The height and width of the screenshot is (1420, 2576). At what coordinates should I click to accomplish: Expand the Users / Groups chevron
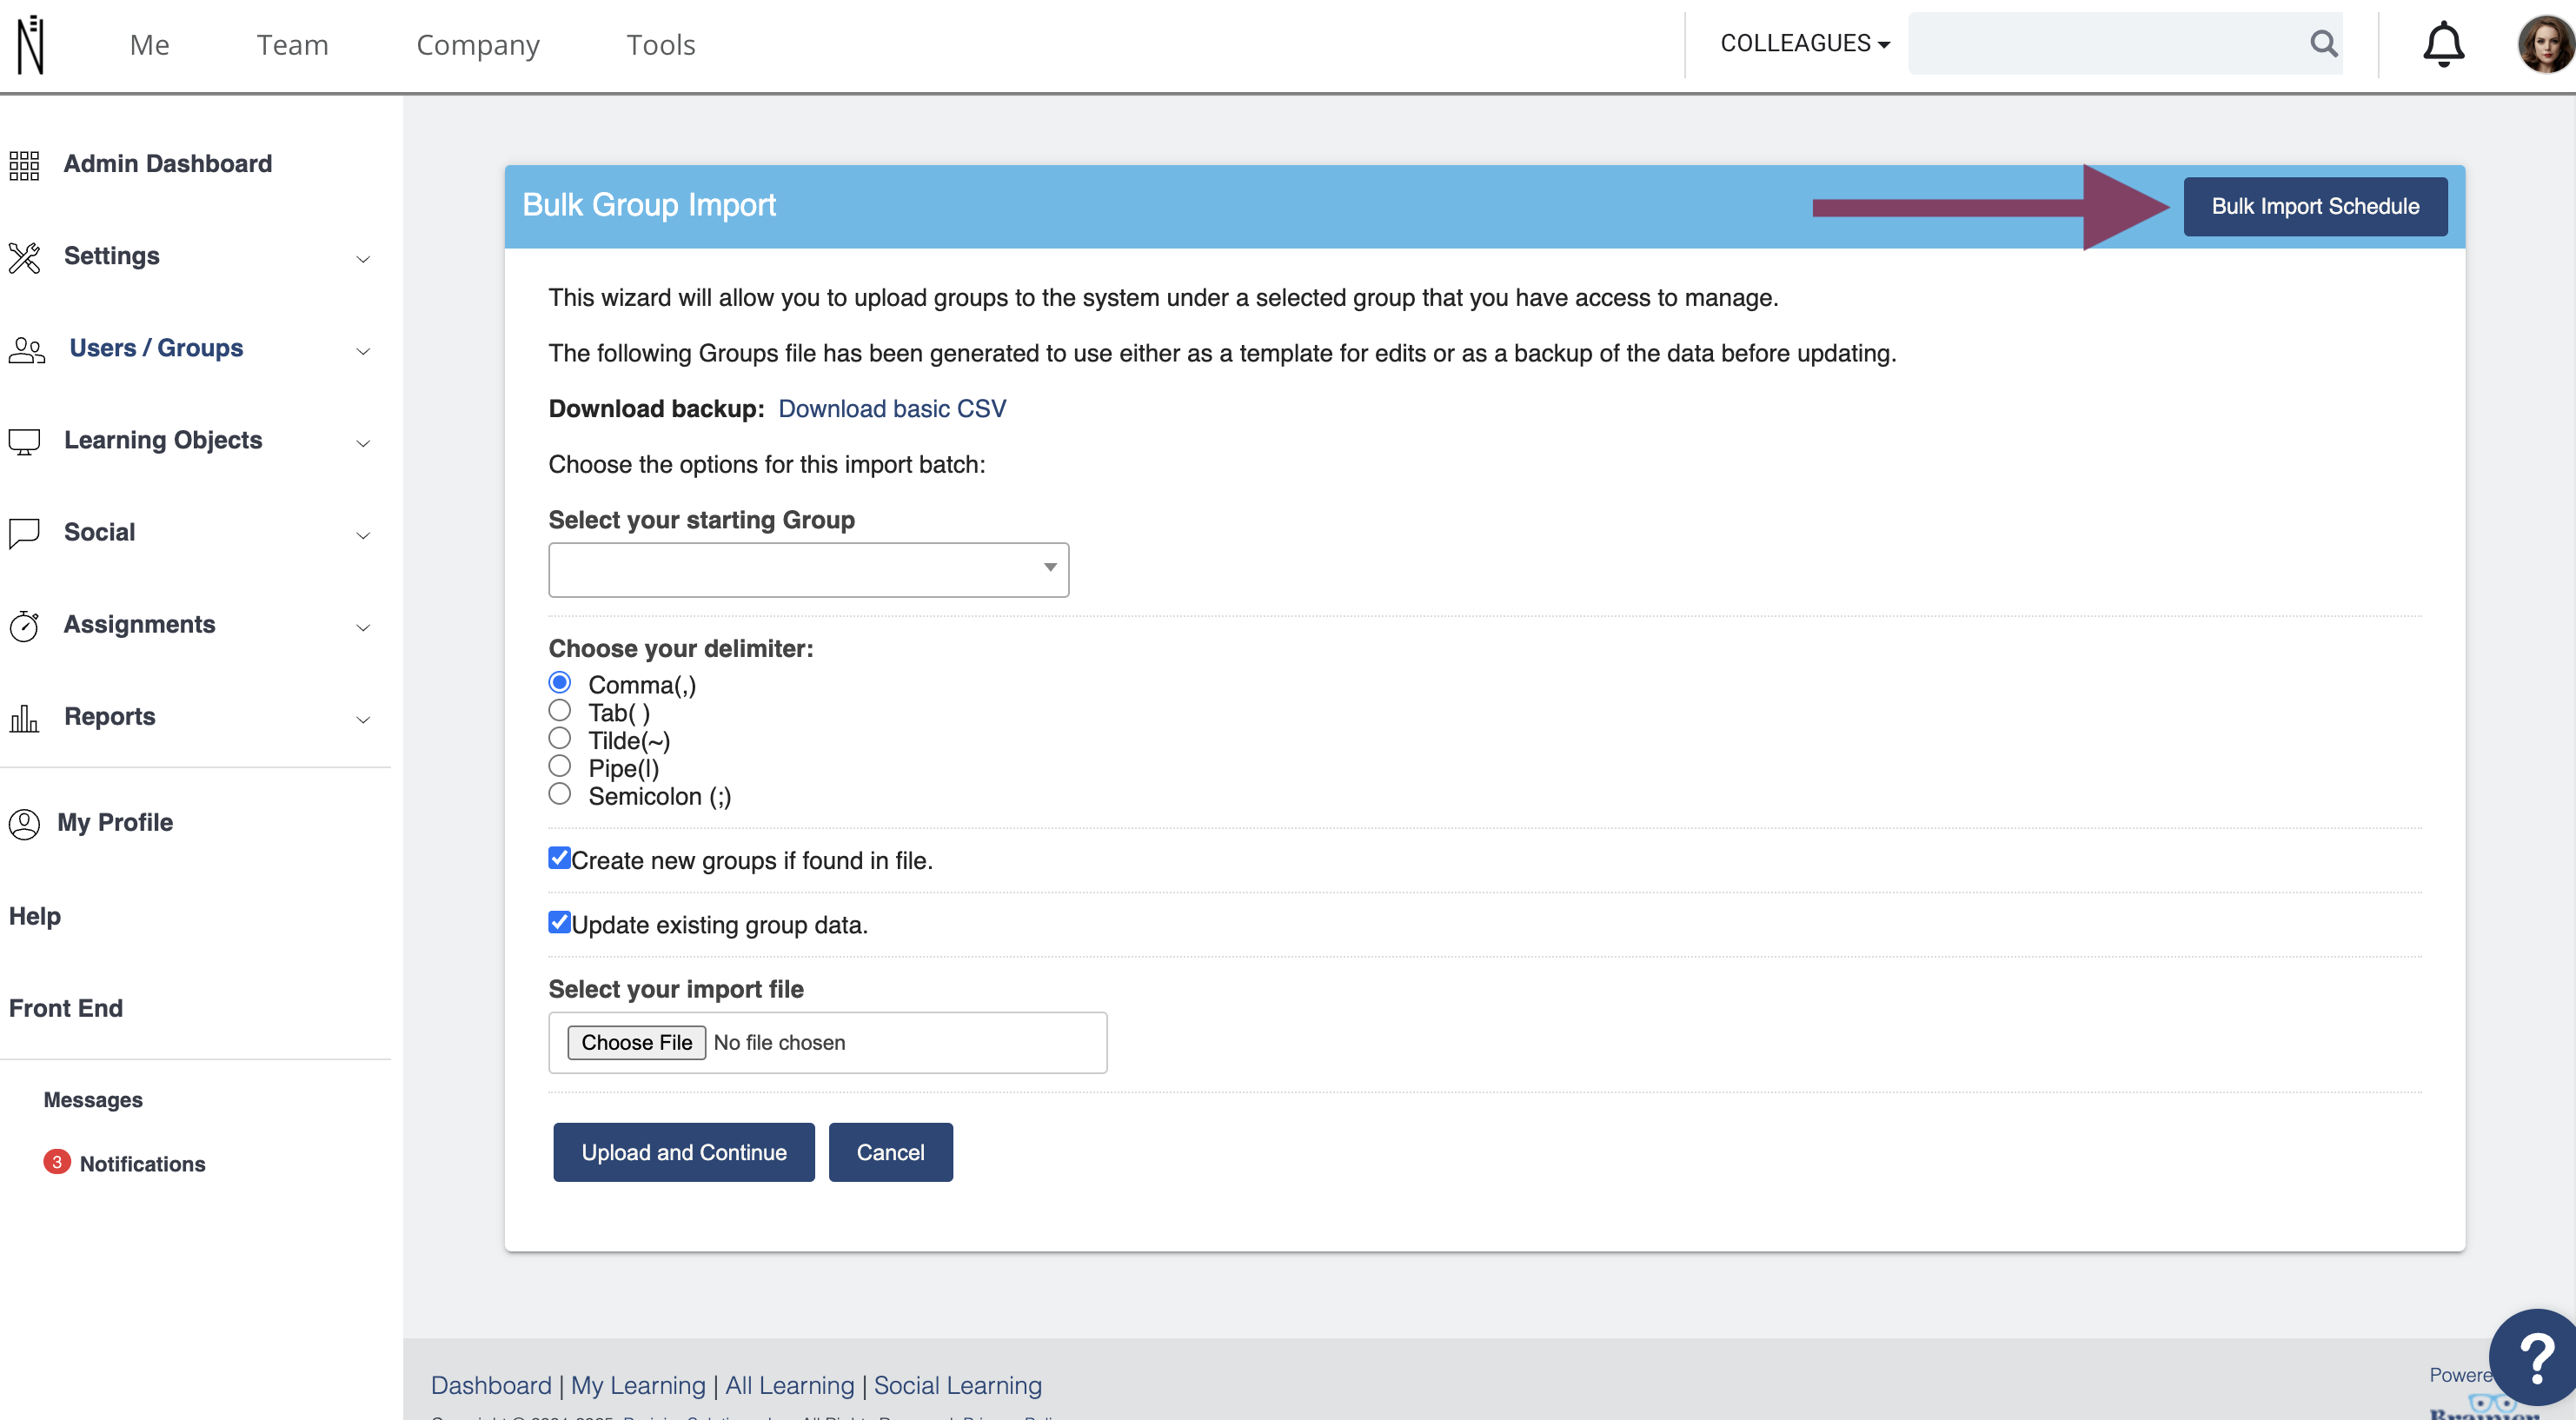tap(363, 351)
